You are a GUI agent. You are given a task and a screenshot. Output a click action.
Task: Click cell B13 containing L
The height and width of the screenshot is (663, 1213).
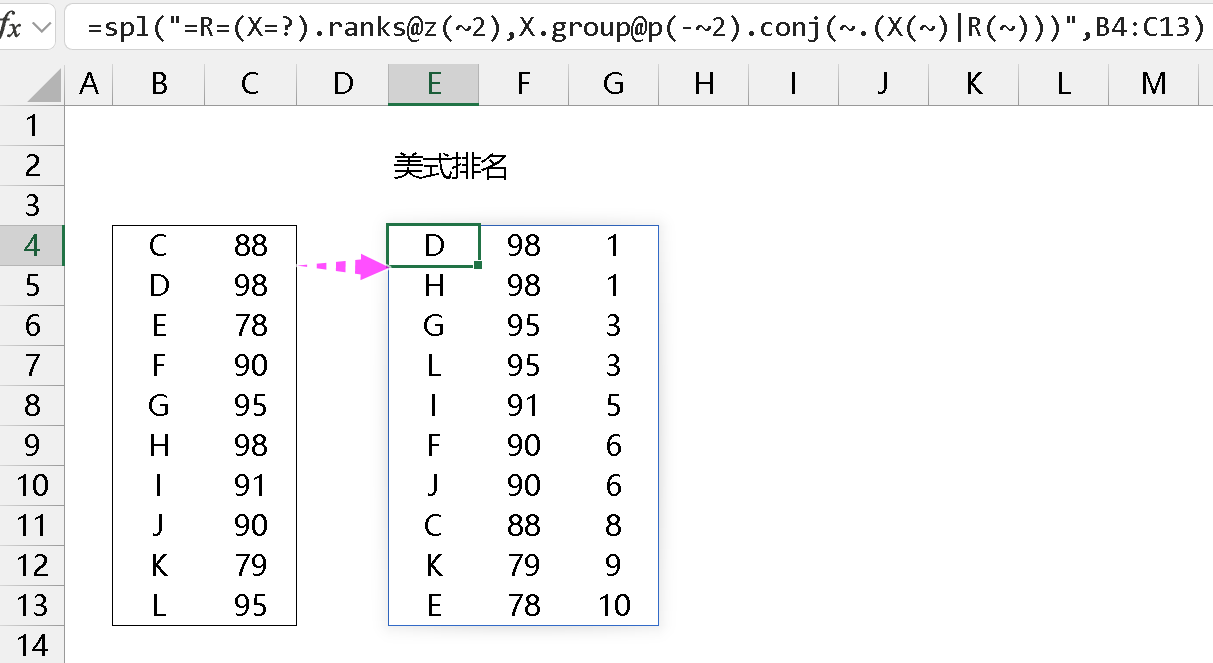click(159, 606)
